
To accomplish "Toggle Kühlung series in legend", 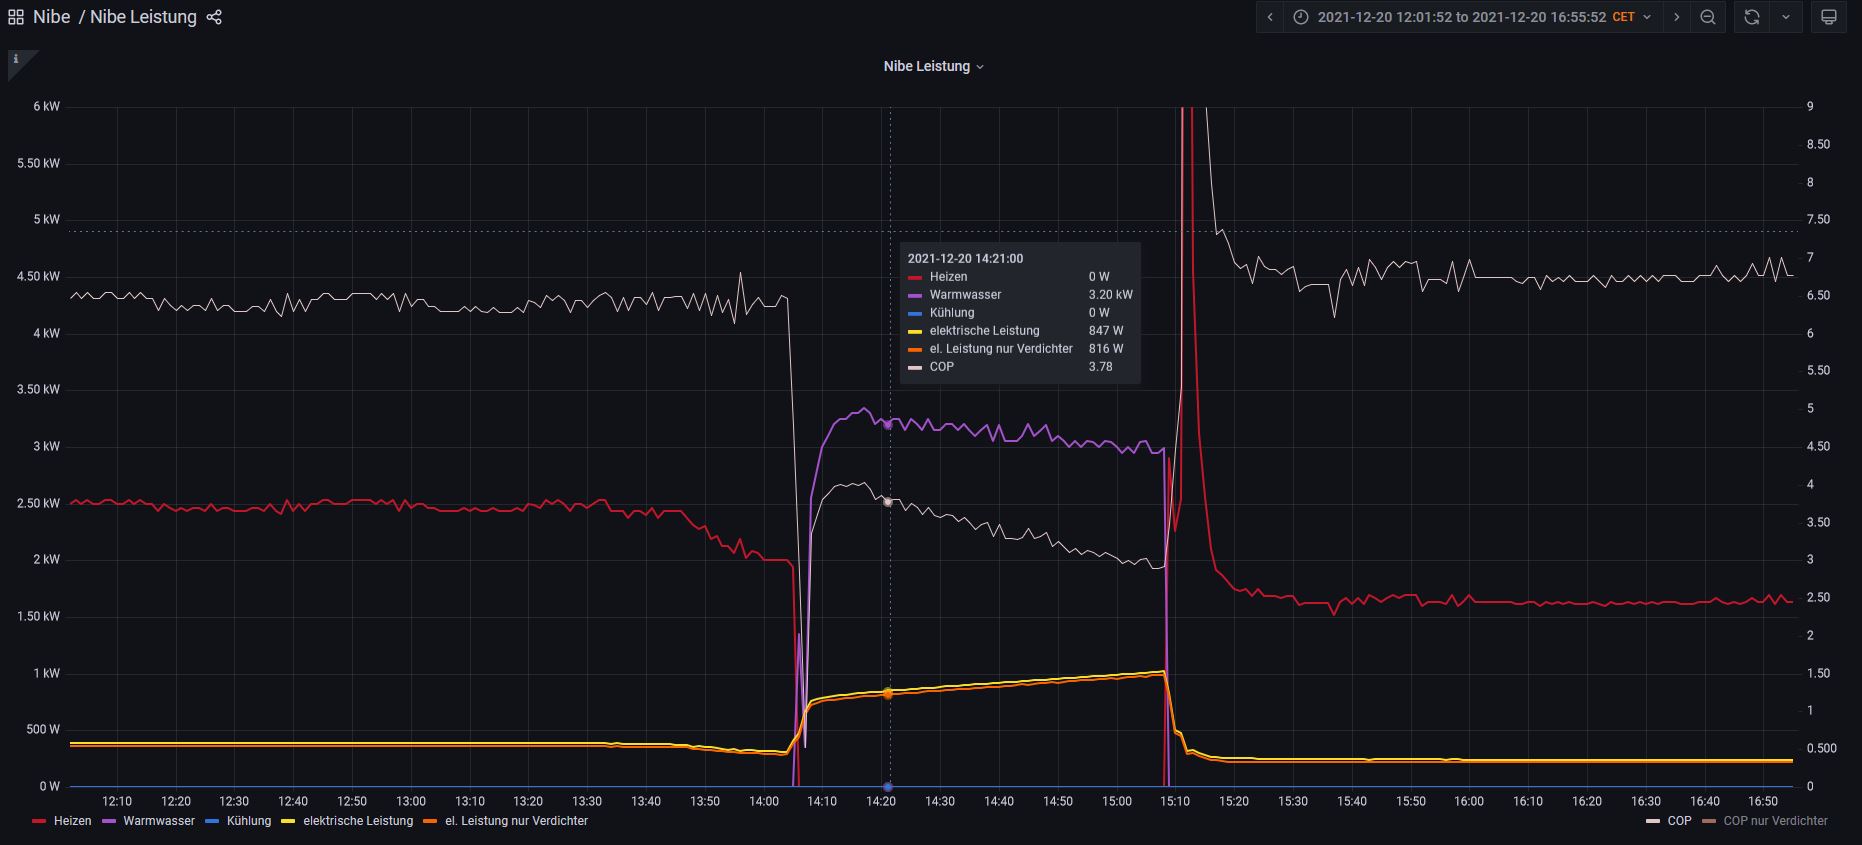I will 249,821.
